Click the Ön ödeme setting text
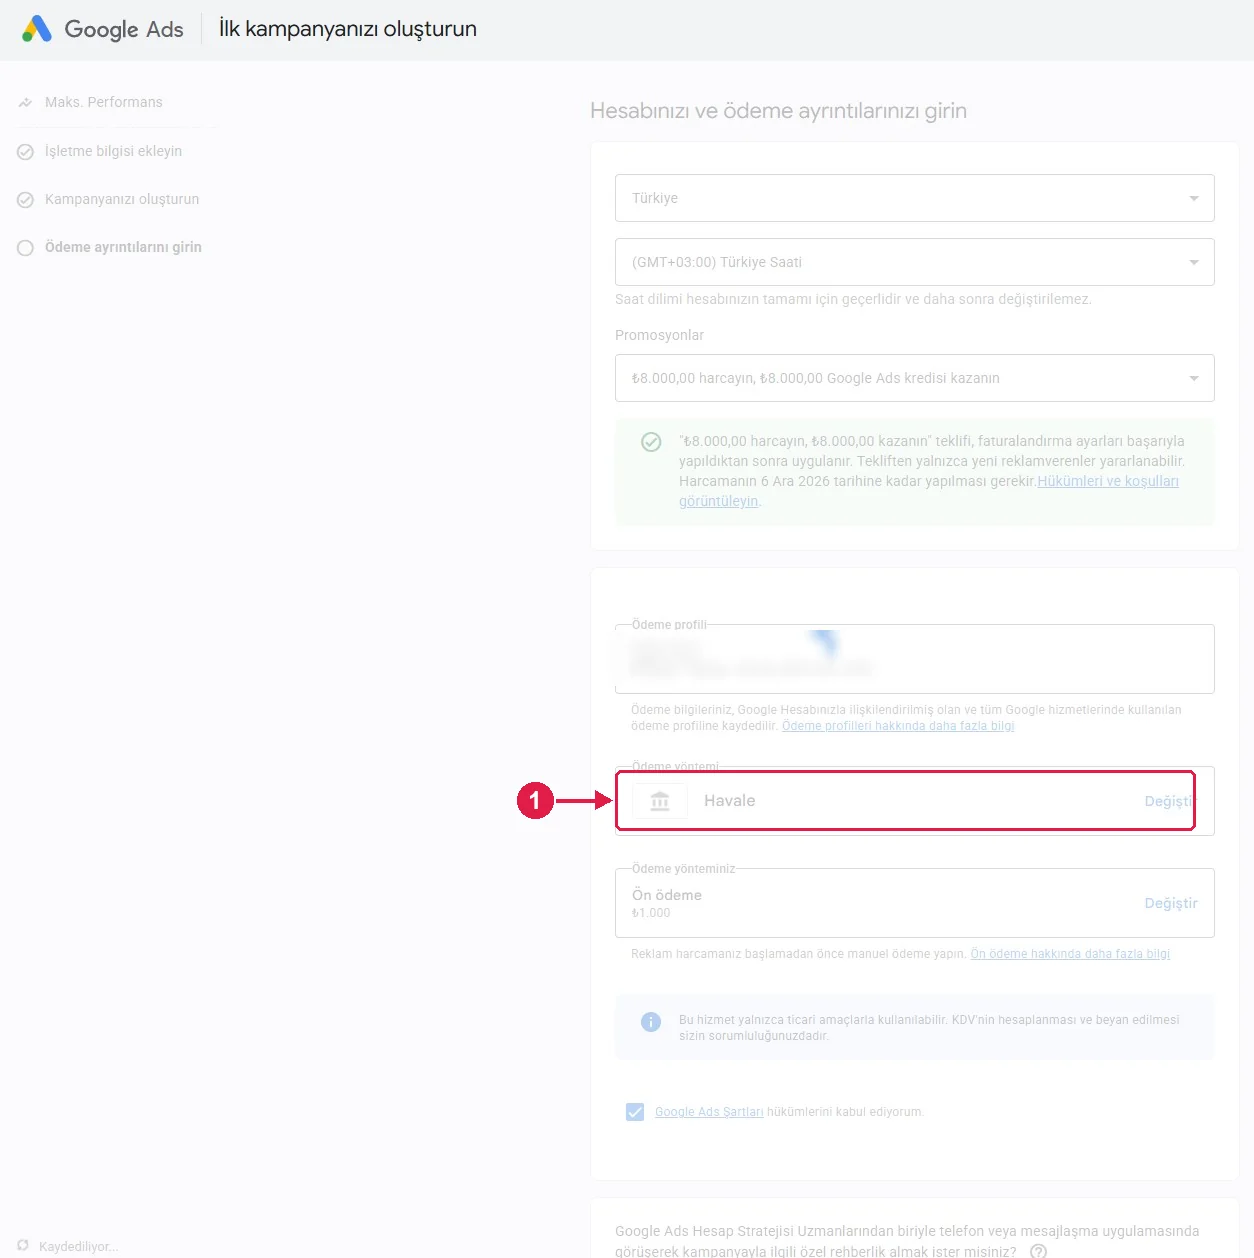 (667, 895)
